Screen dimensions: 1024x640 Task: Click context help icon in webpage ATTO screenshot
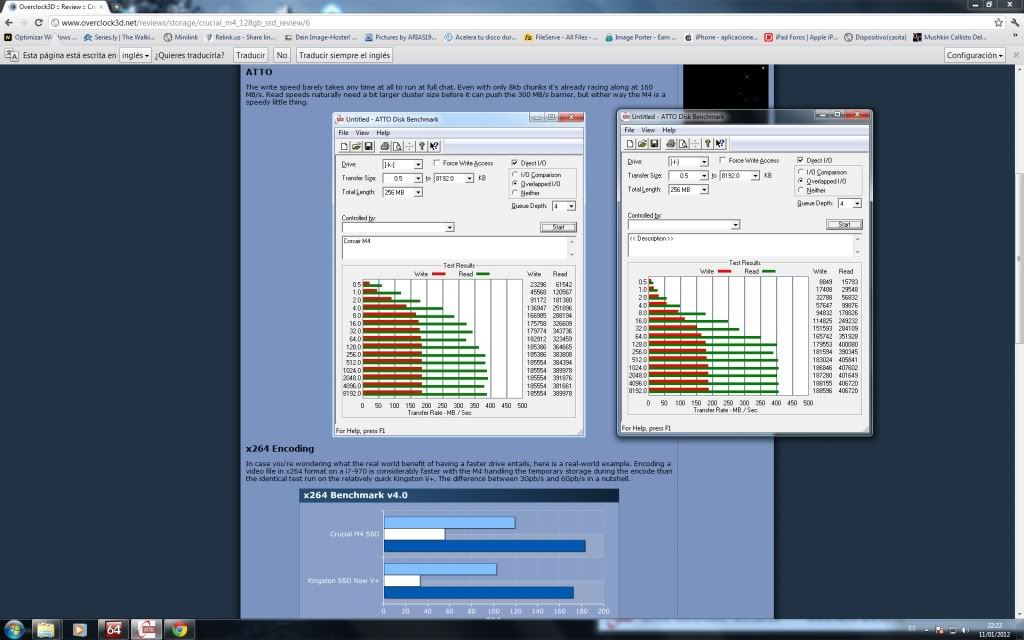tap(434, 146)
